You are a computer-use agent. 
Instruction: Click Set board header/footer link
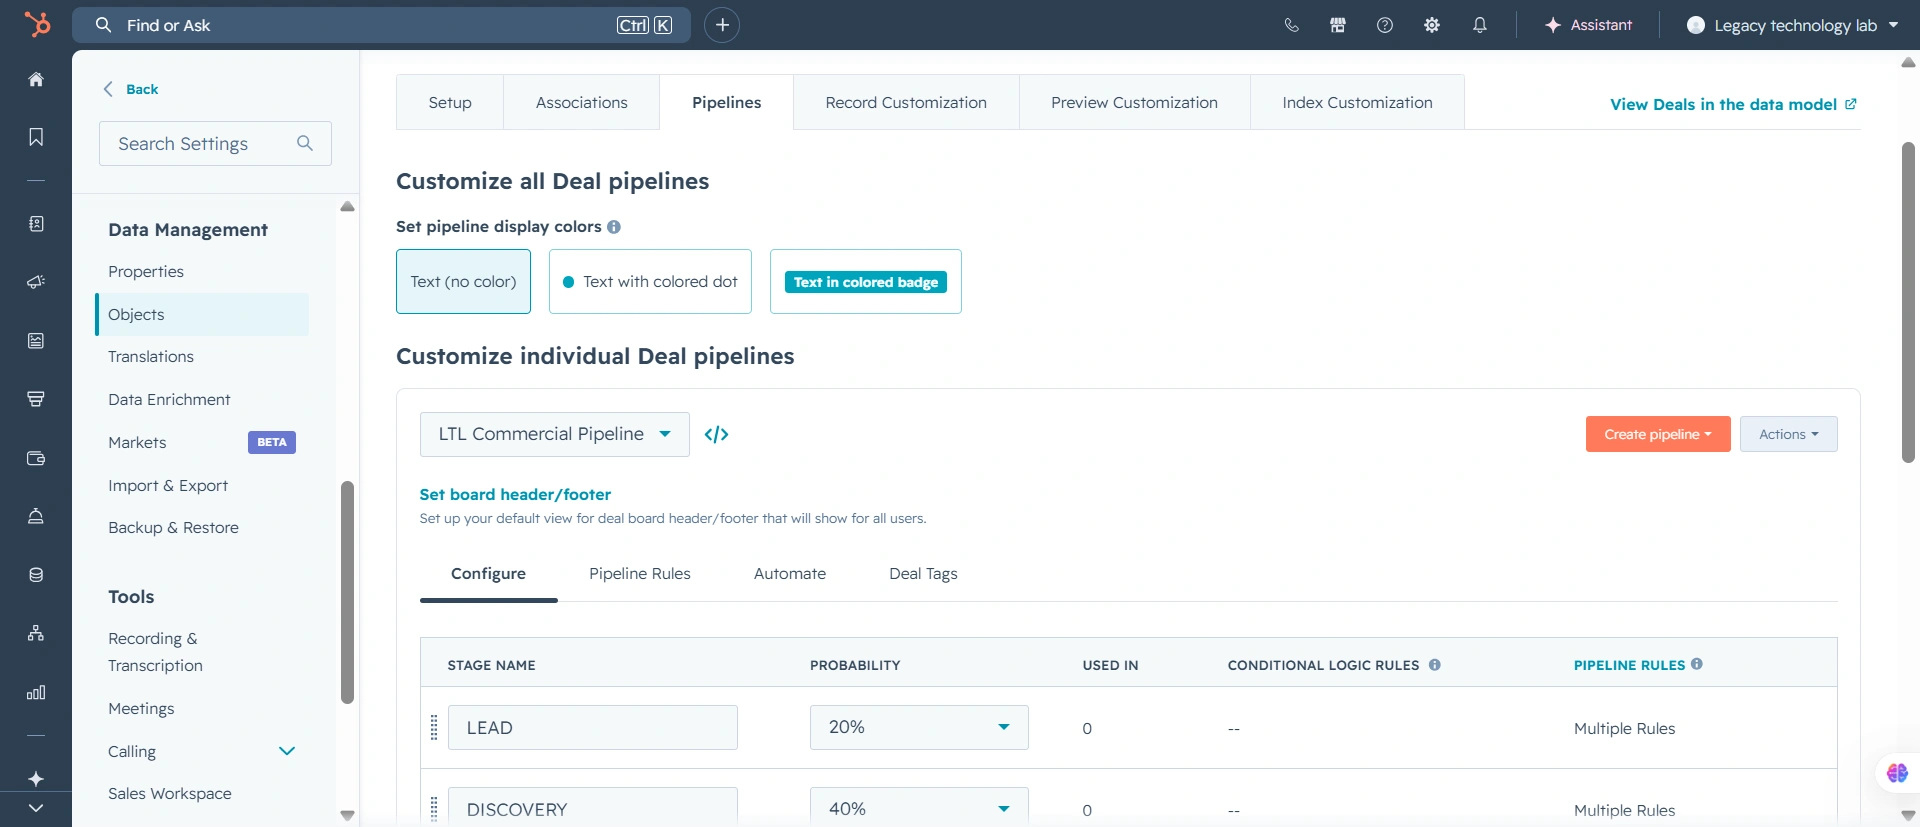click(515, 494)
